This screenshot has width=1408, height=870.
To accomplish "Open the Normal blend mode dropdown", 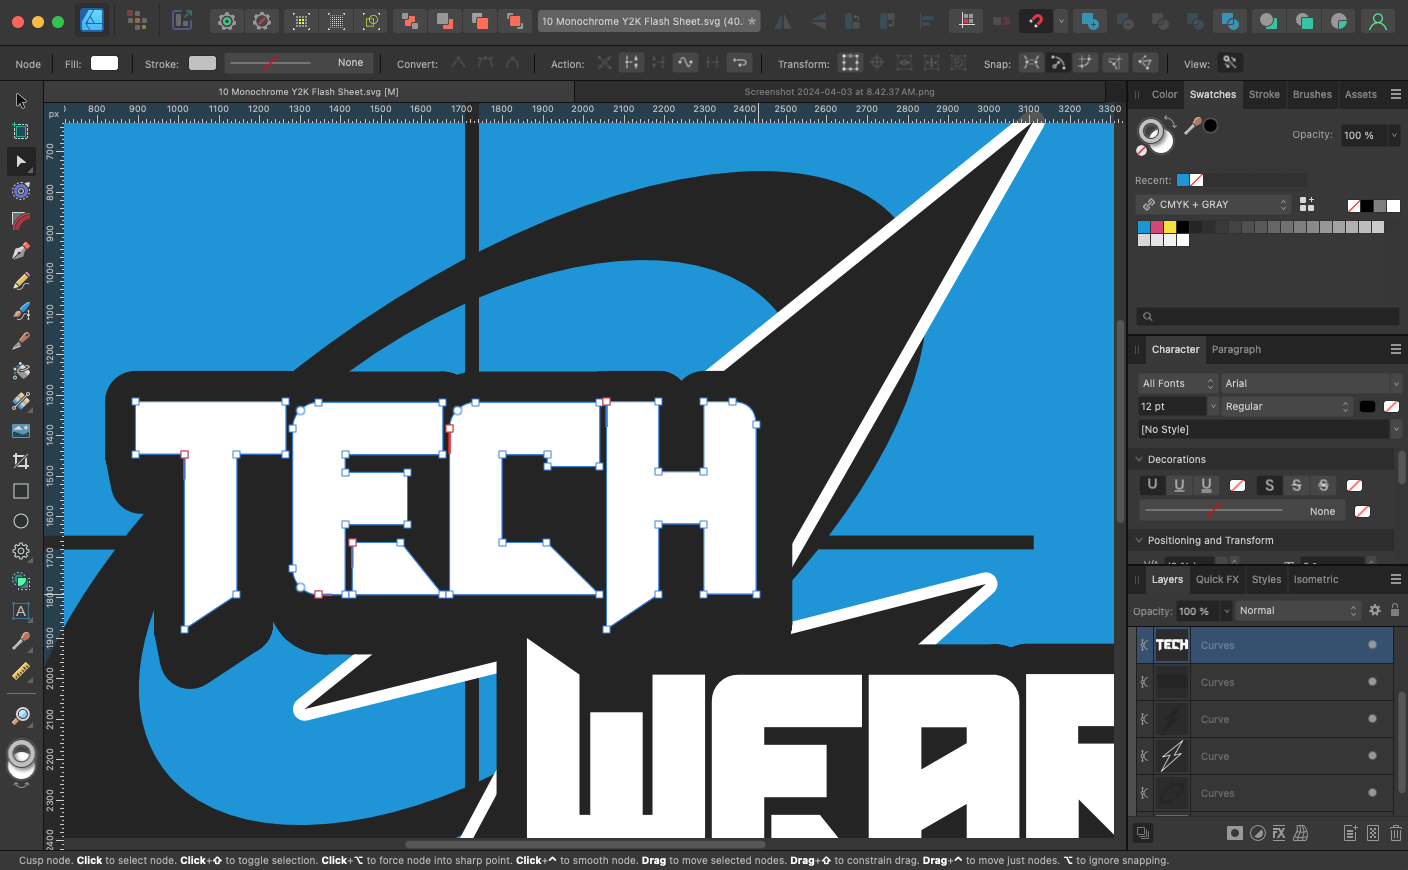I will point(1297,610).
